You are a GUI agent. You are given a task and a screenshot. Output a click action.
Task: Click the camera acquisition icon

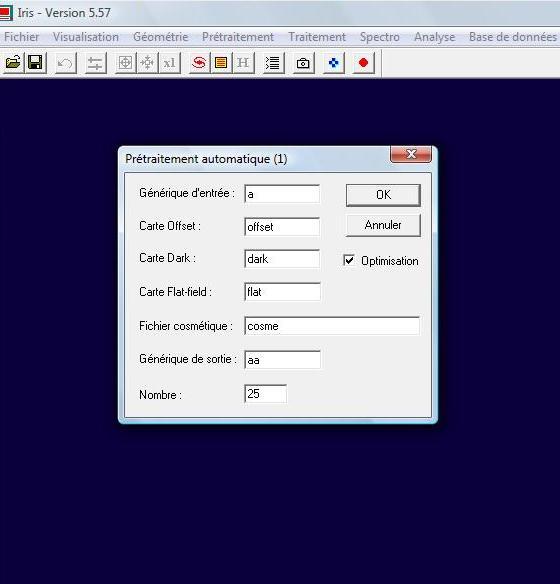click(x=303, y=63)
